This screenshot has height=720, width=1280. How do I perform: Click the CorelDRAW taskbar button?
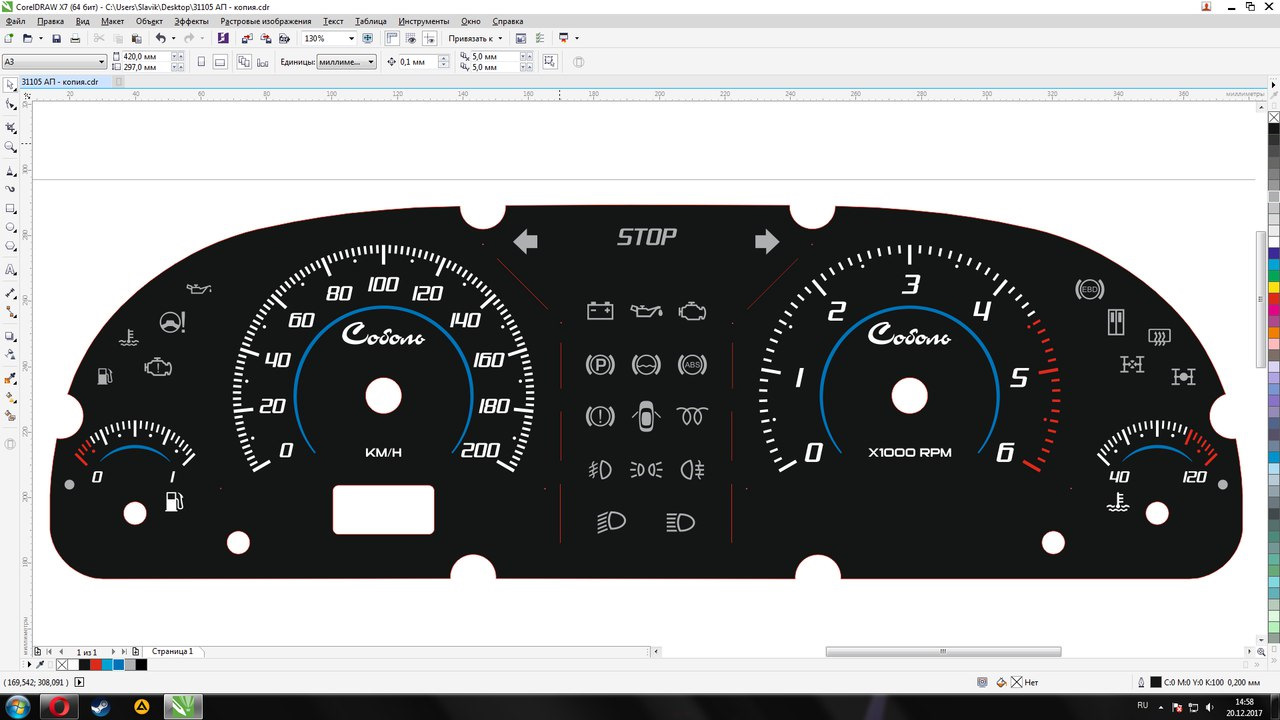183,706
